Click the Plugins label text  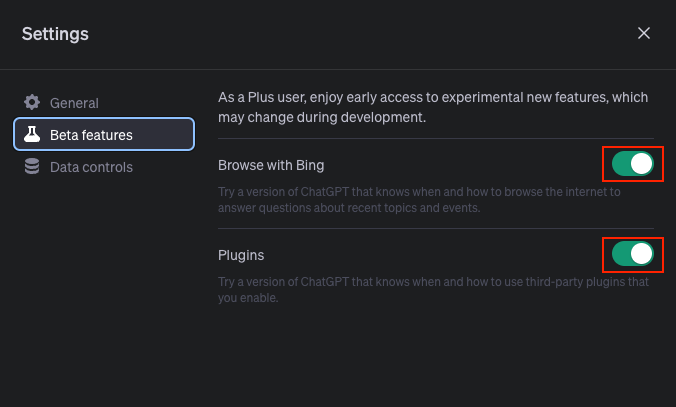(241, 255)
